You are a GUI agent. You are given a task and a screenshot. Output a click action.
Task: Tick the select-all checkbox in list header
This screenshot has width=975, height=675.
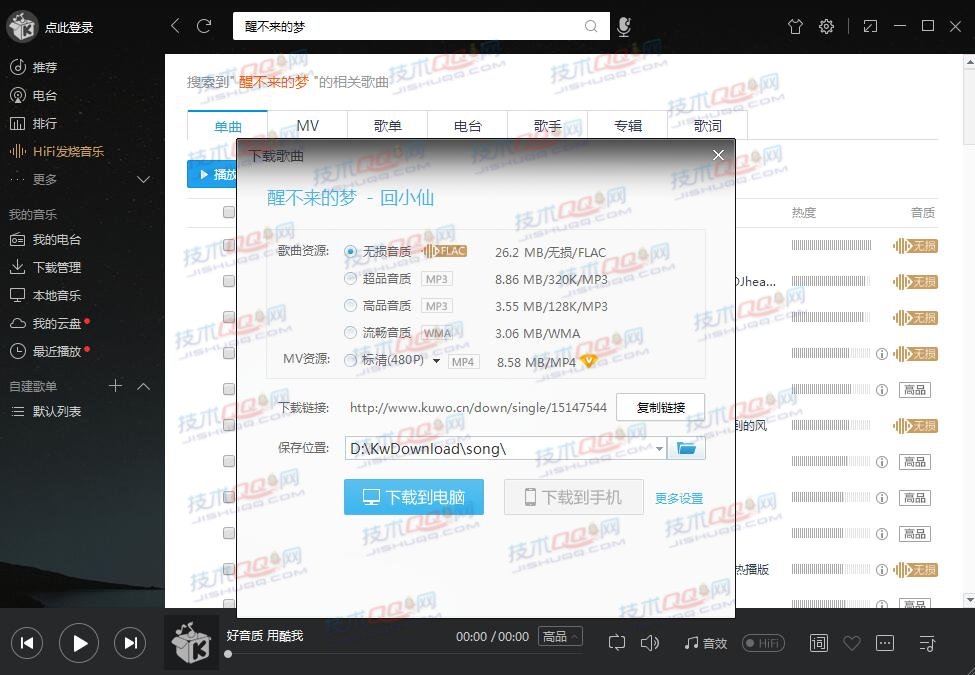coord(229,212)
